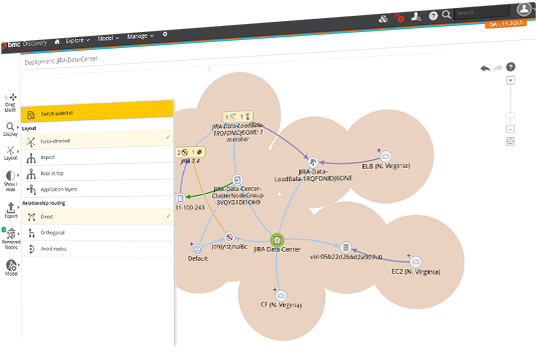Viewport: 536px width, 364px height.
Task: Click the BMC Discovery logo
Action: (x=24, y=44)
